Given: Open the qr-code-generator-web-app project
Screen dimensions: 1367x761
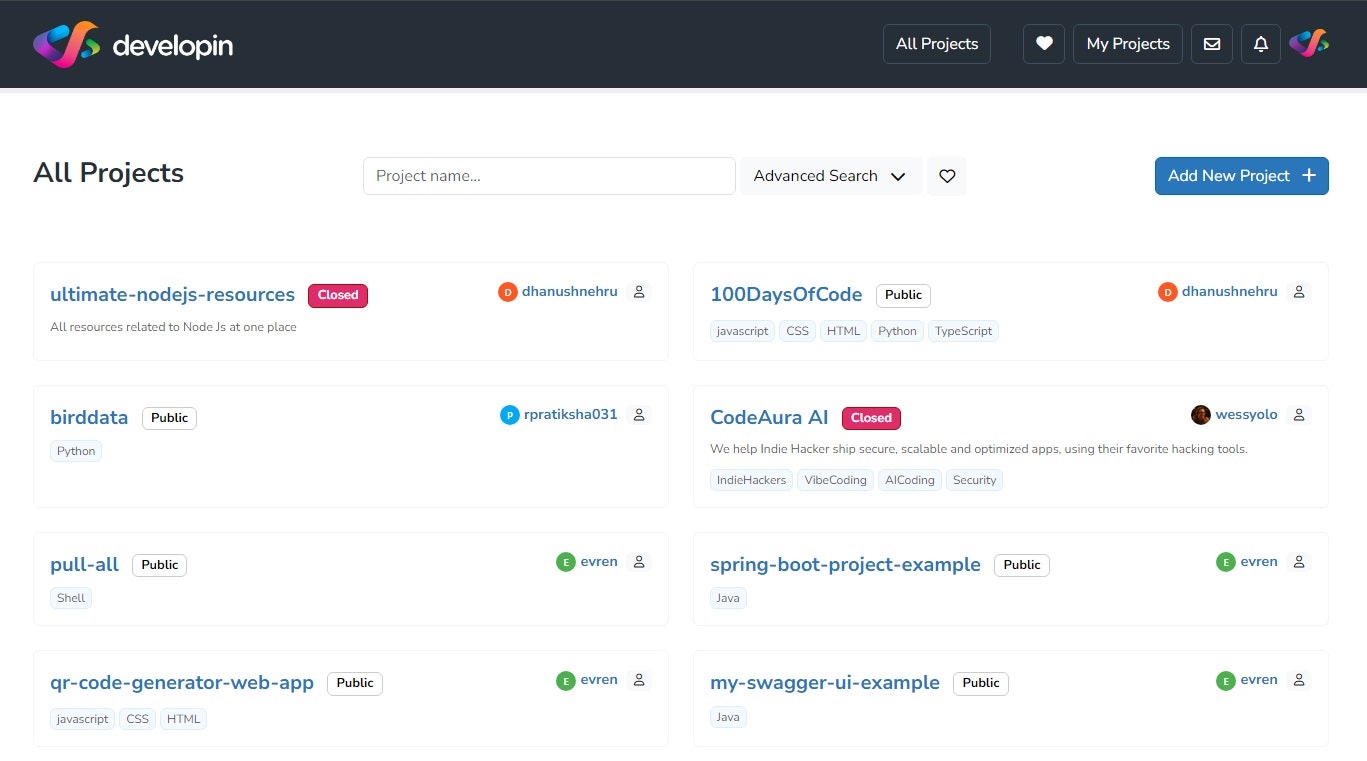Looking at the screenshot, I should 182,682.
